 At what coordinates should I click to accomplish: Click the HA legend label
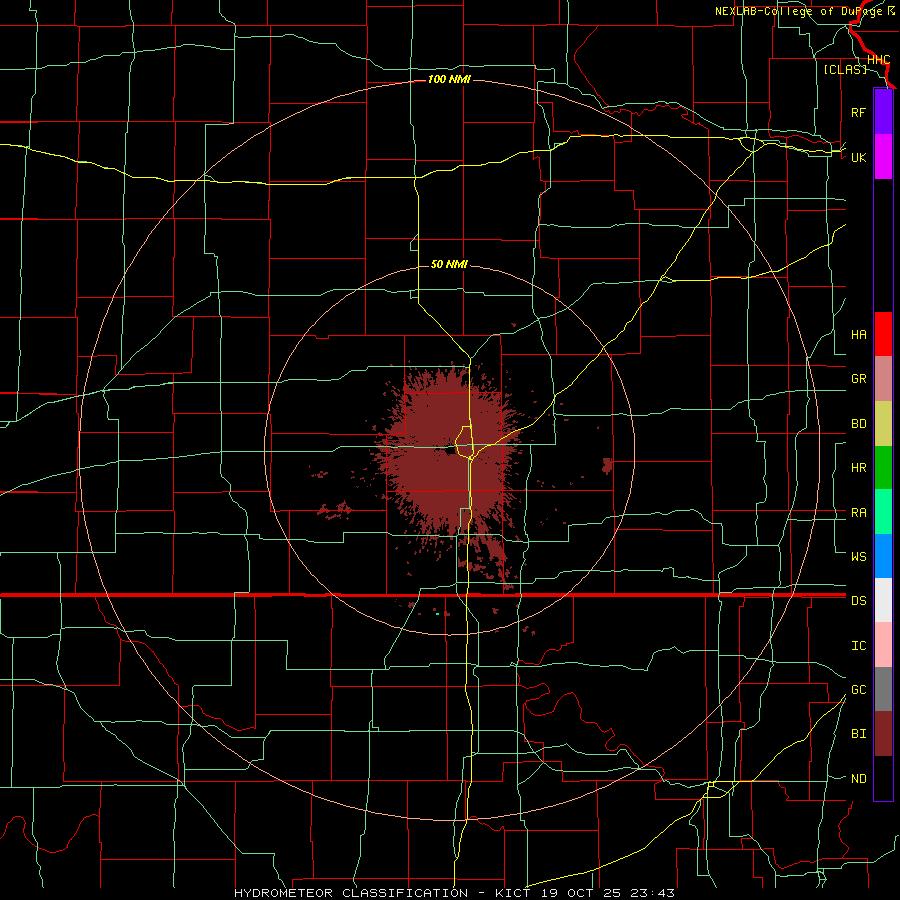pyautogui.click(x=858, y=335)
